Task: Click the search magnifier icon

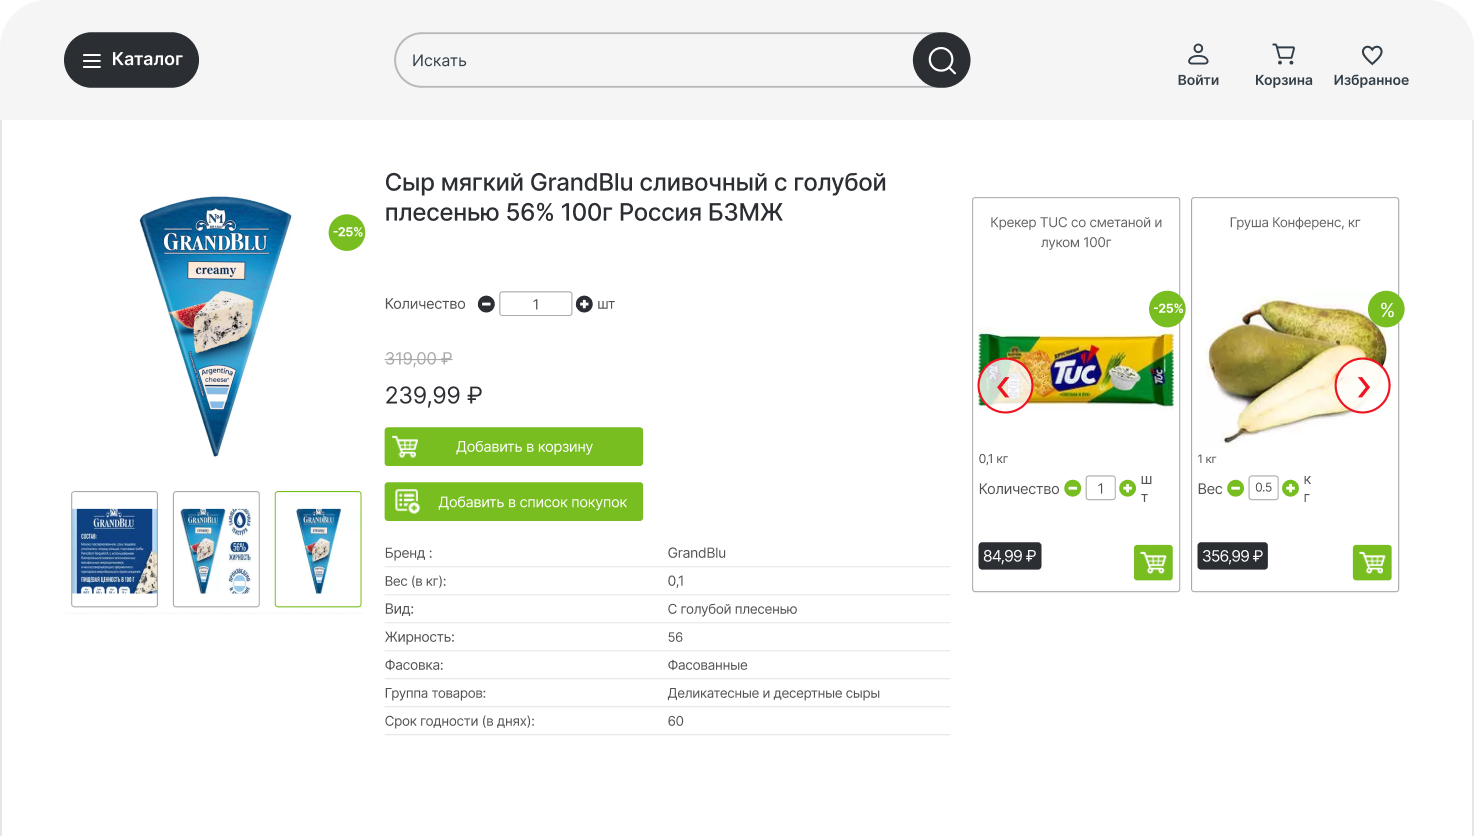Action: click(941, 60)
